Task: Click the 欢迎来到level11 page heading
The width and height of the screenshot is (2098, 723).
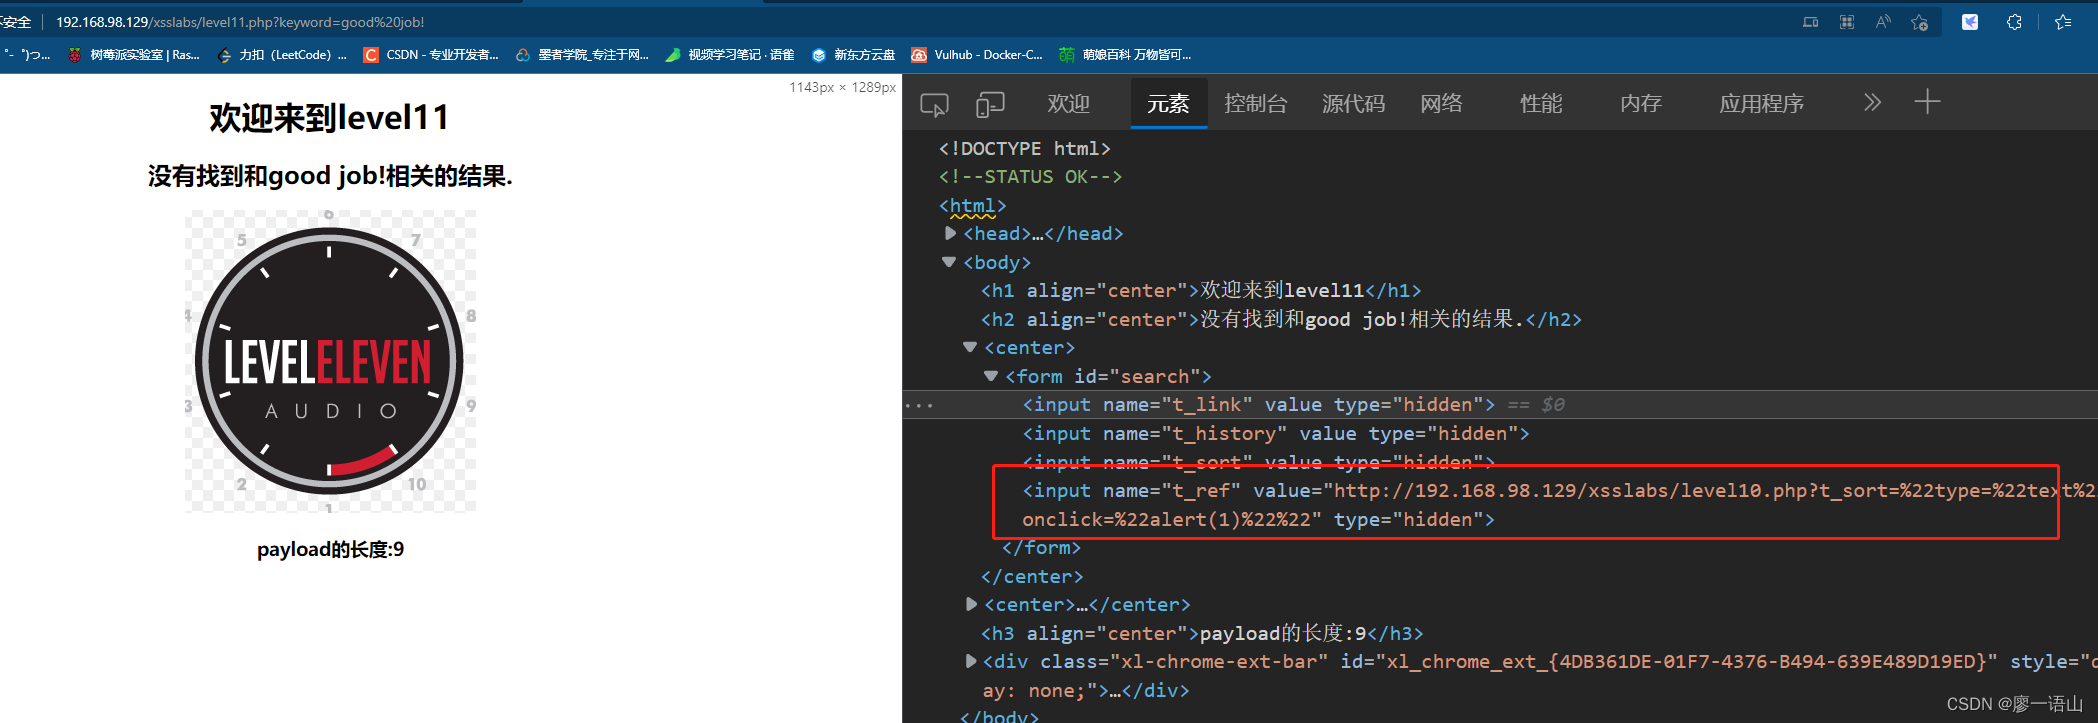Action: pyautogui.click(x=329, y=118)
